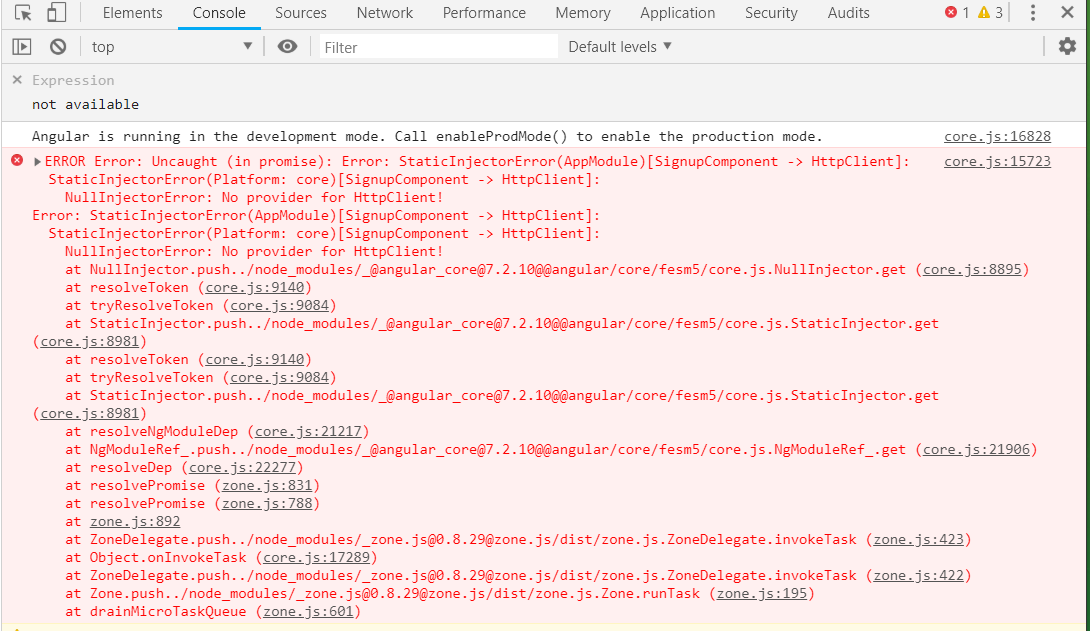Image resolution: width=1090 pixels, height=631 pixels.
Task: Open the top frame context dropdown
Action: coord(171,46)
